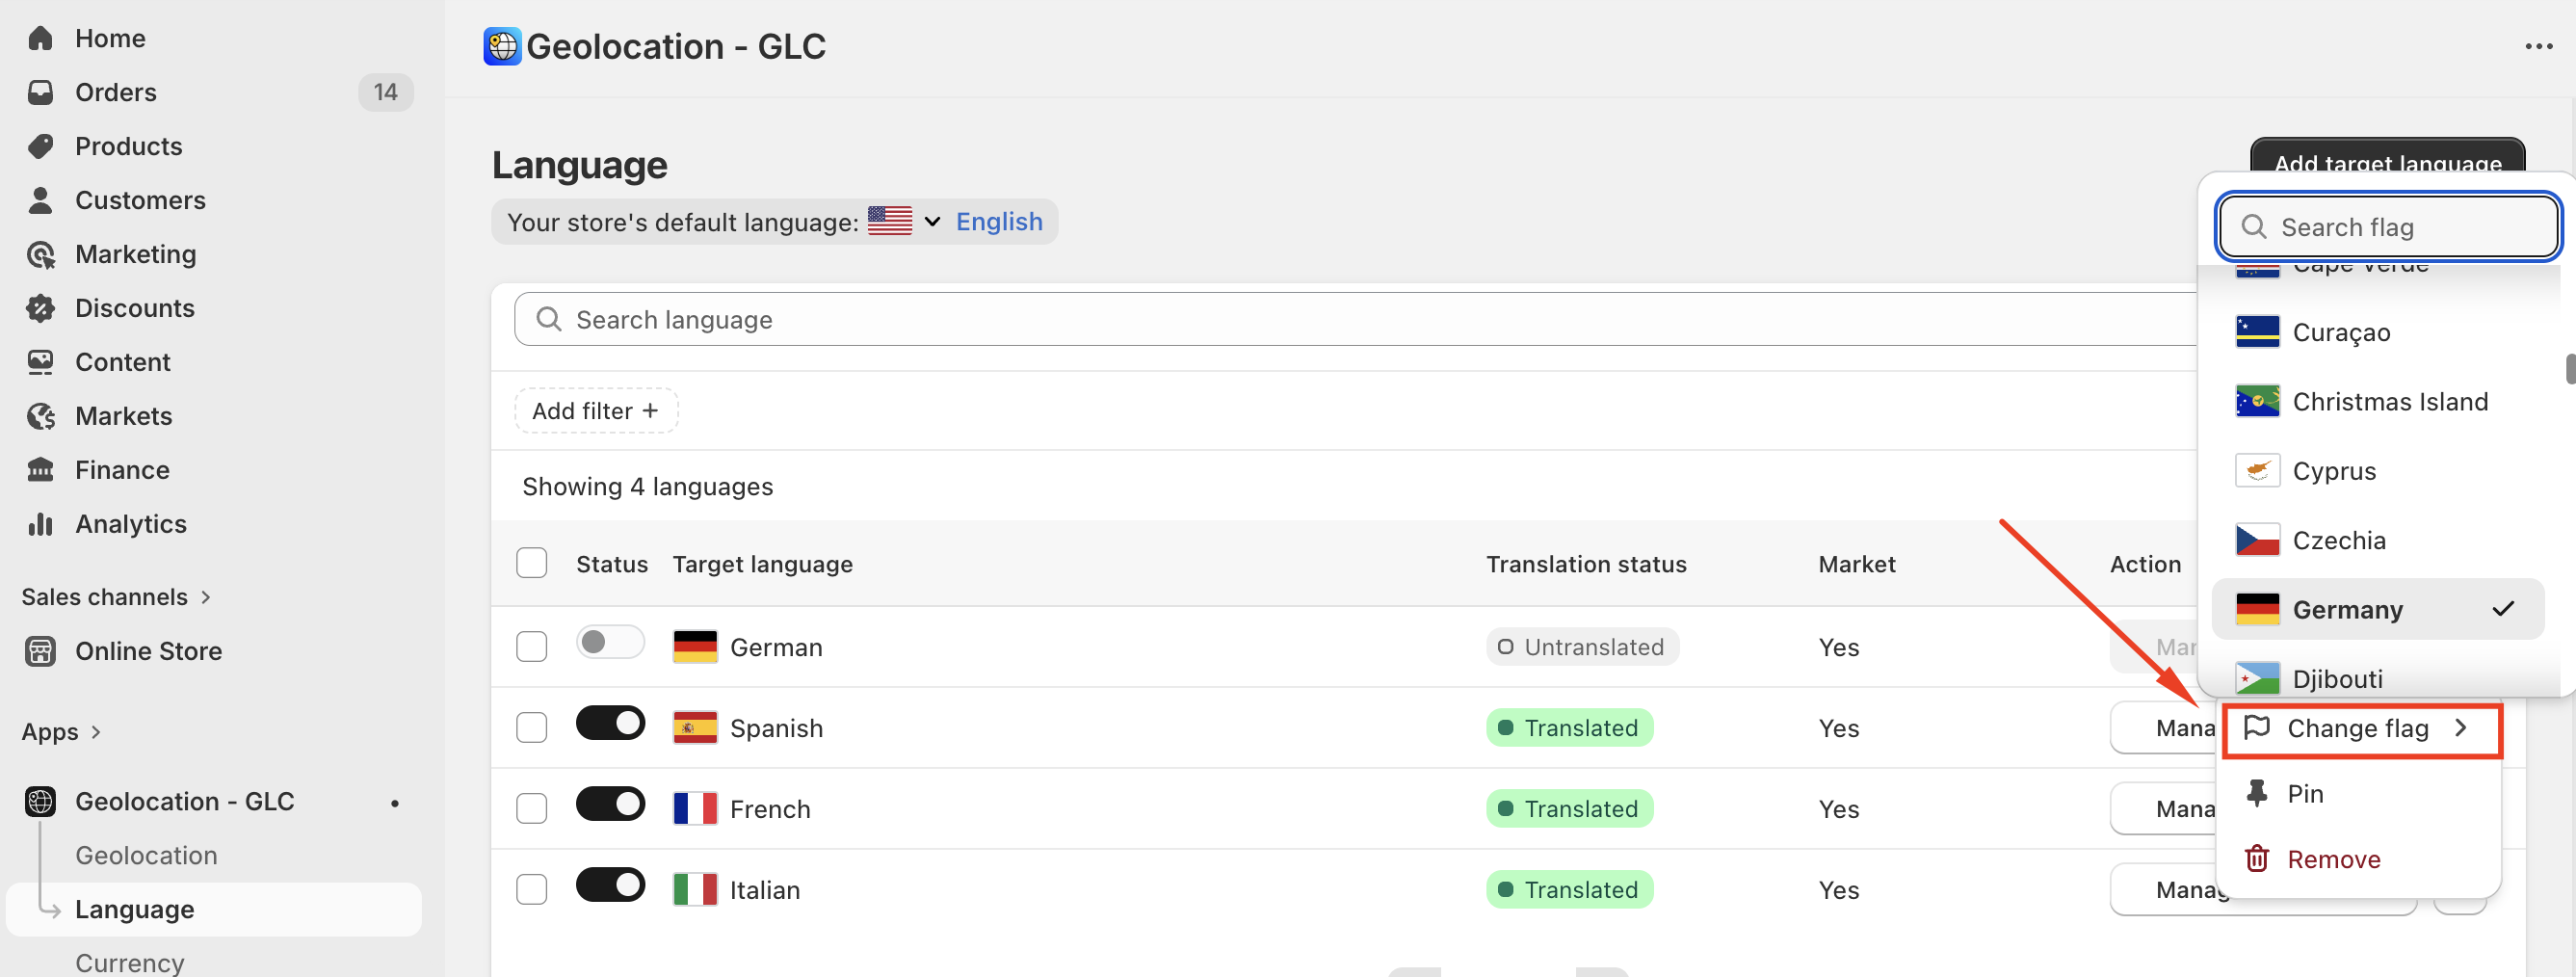The height and width of the screenshot is (977, 2576).
Task: Disable the Spanish language status toggle
Action: pyautogui.click(x=610, y=723)
